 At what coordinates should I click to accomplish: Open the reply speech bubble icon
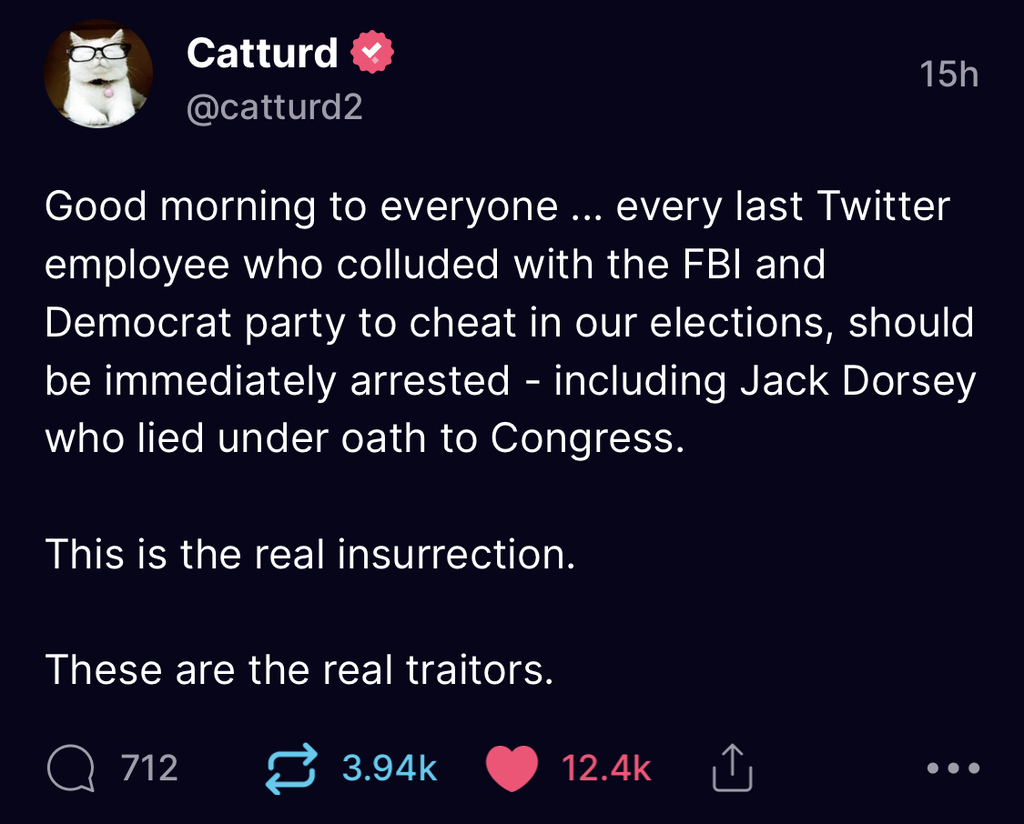tap(71, 768)
